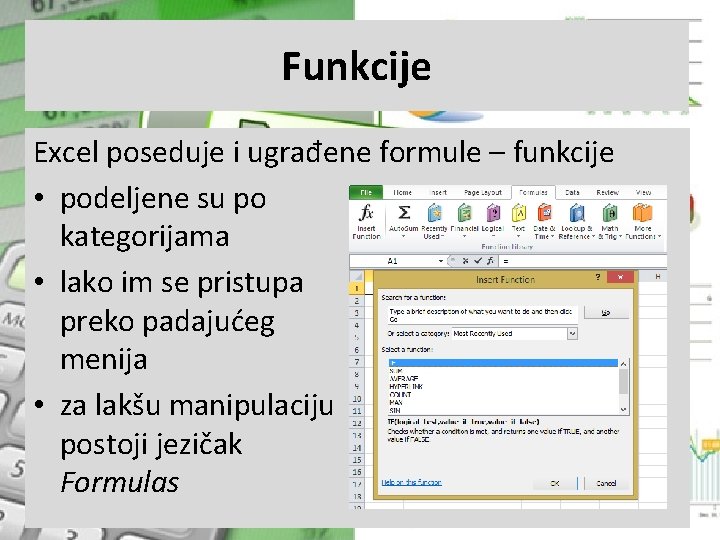The height and width of the screenshot is (540, 720).
Task: Switch to the Review tab
Action: click(x=607, y=192)
